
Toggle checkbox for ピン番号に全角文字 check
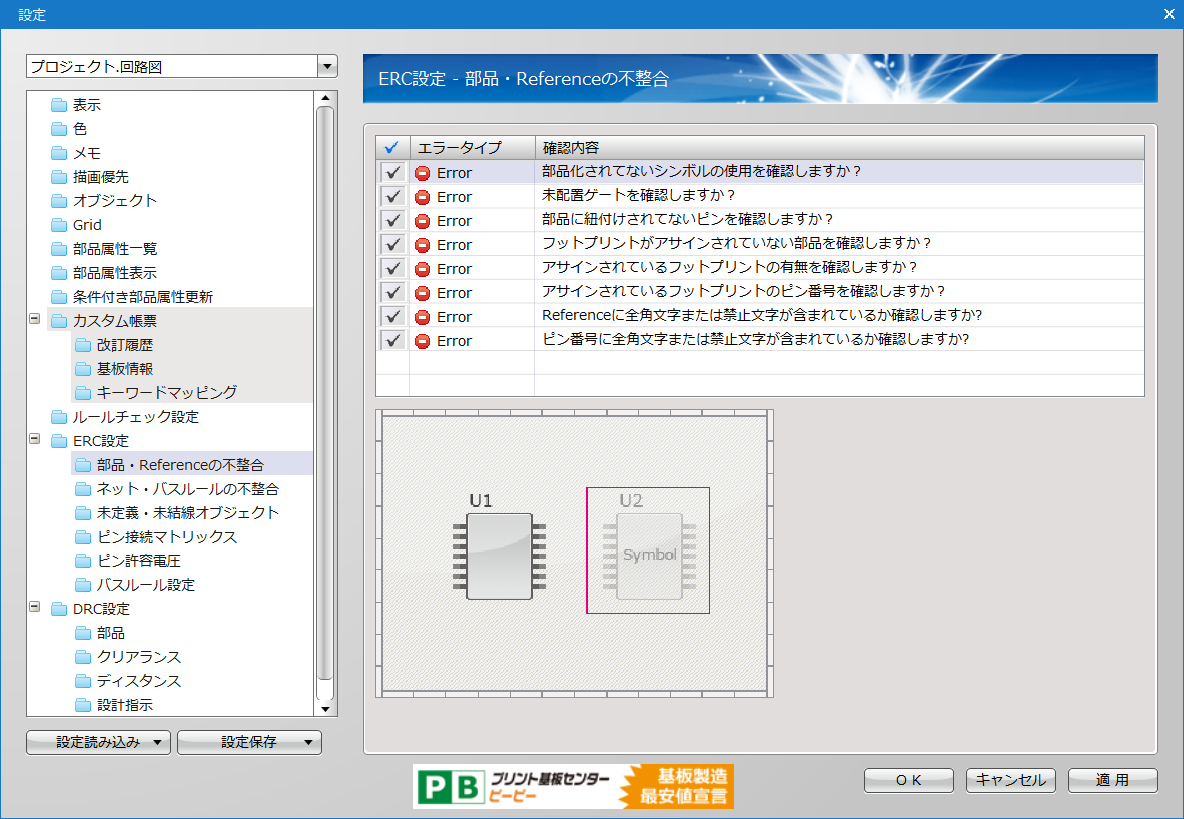[x=393, y=341]
